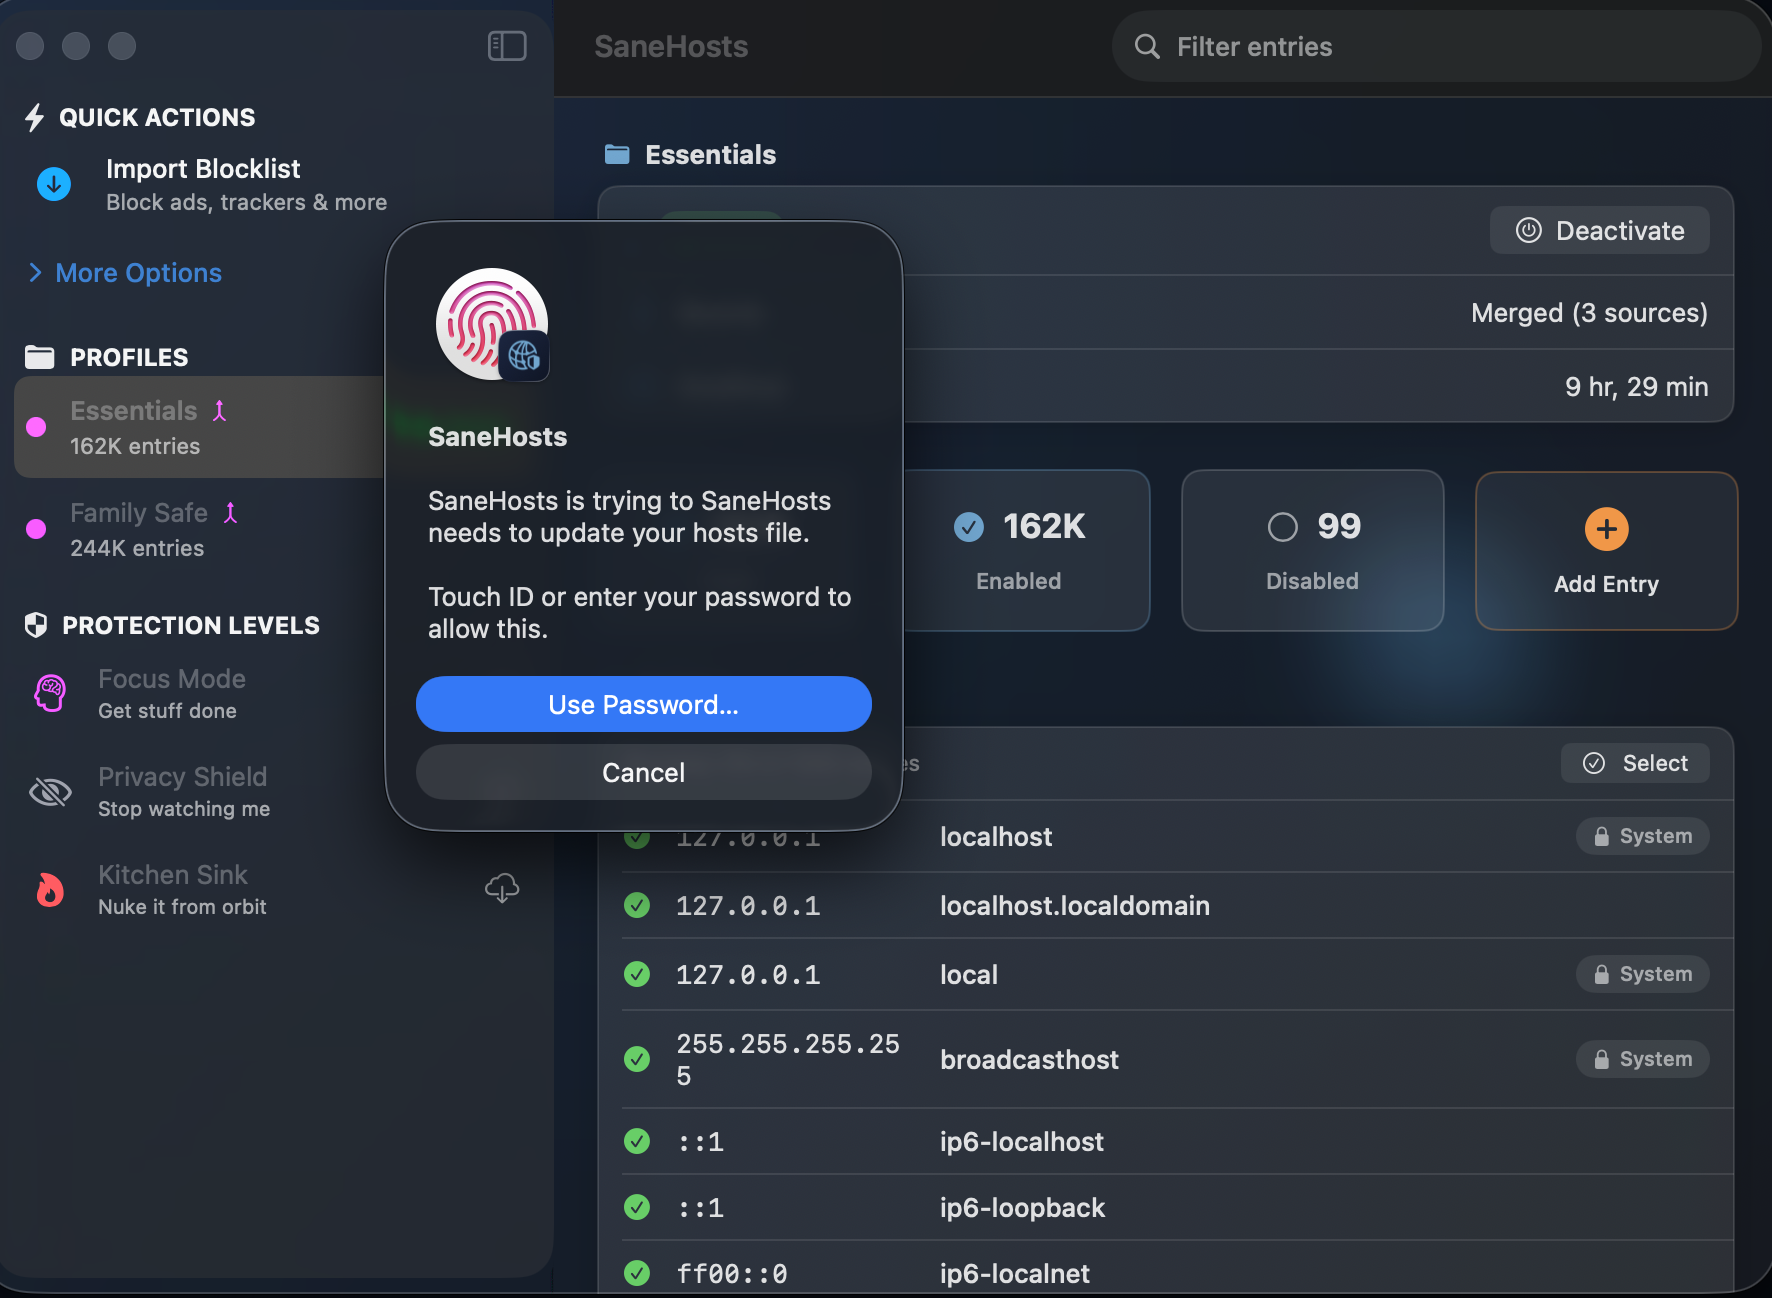Click the Enabled 162K stat card
The width and height of the screenshot is (1772, 1298).
point(1018,549)
